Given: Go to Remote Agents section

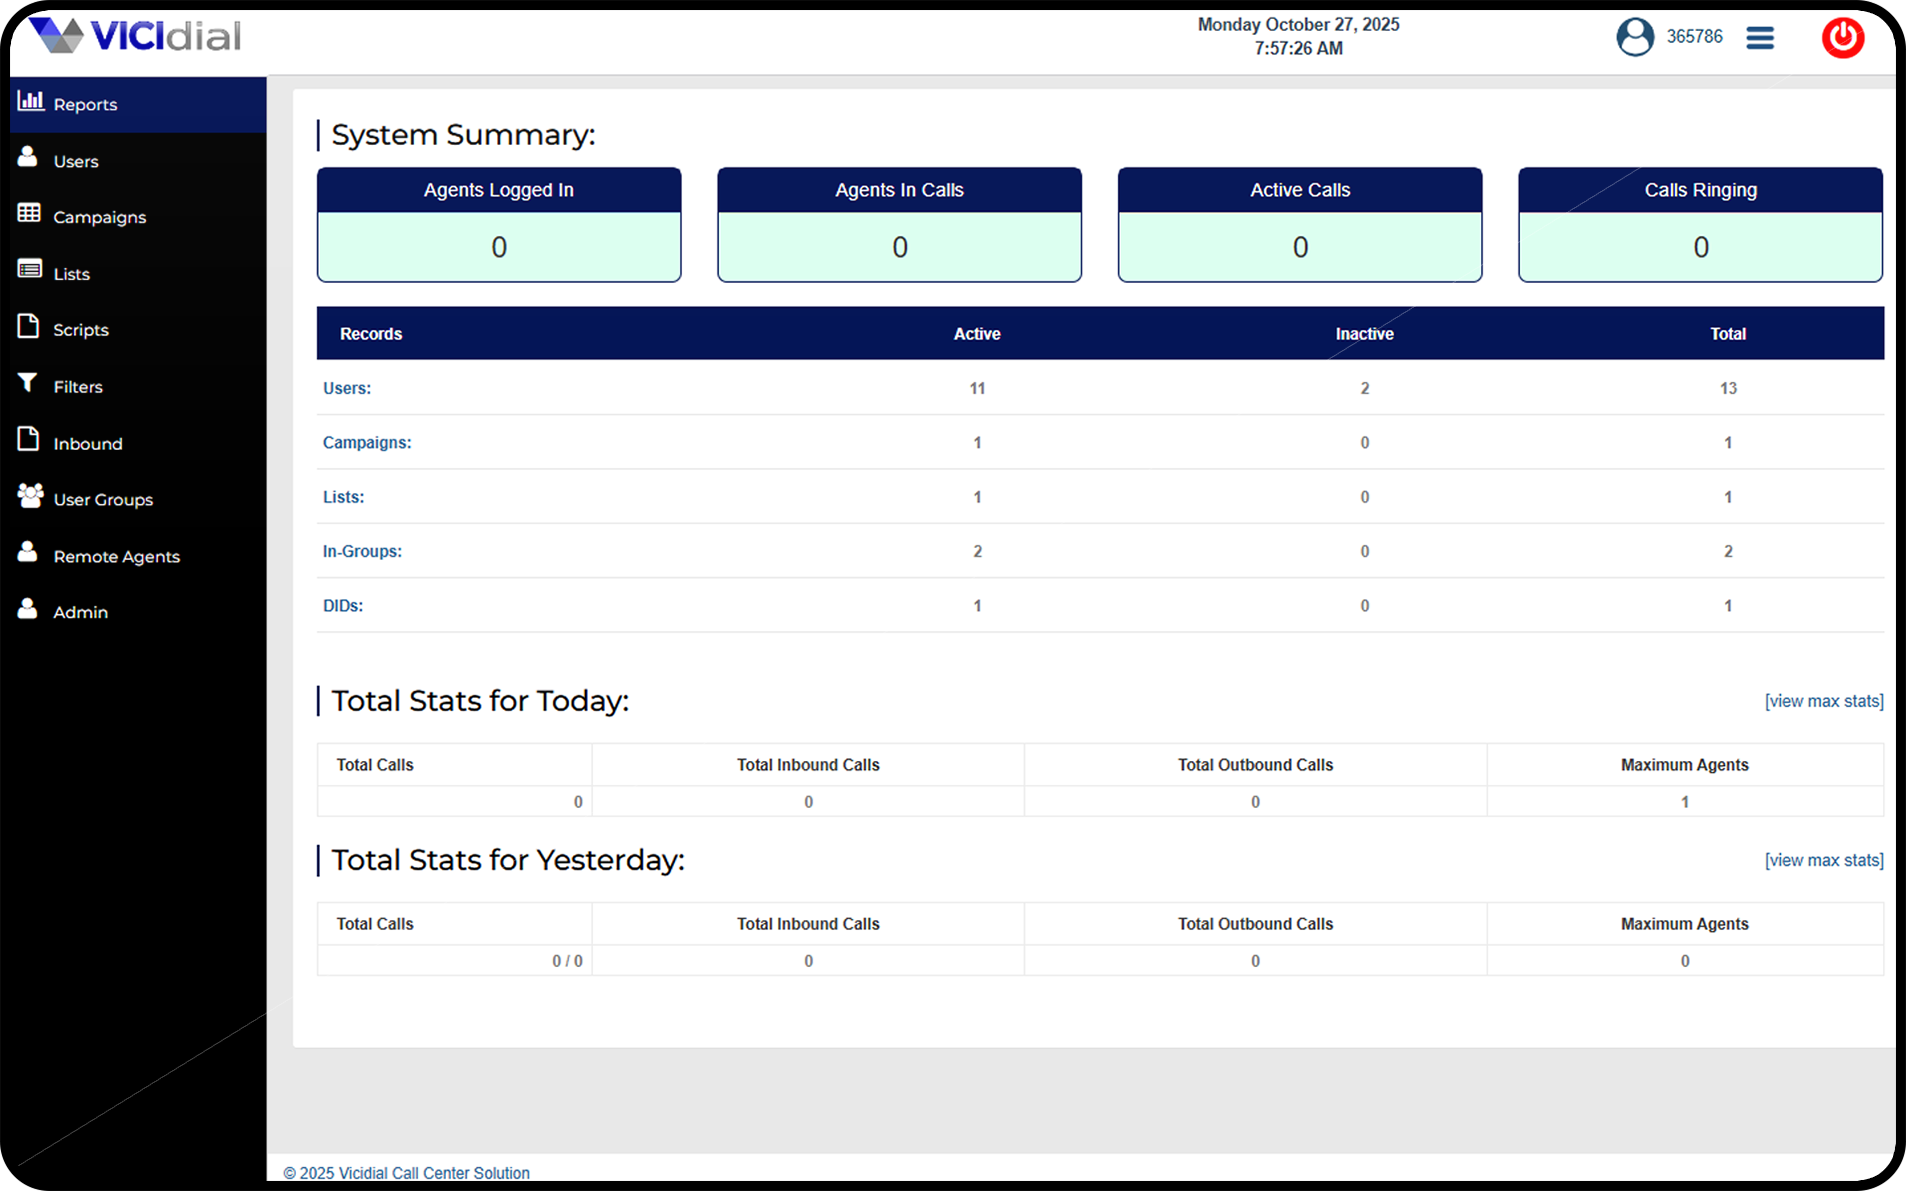Looking at the screenshot, I should point(116,557).
